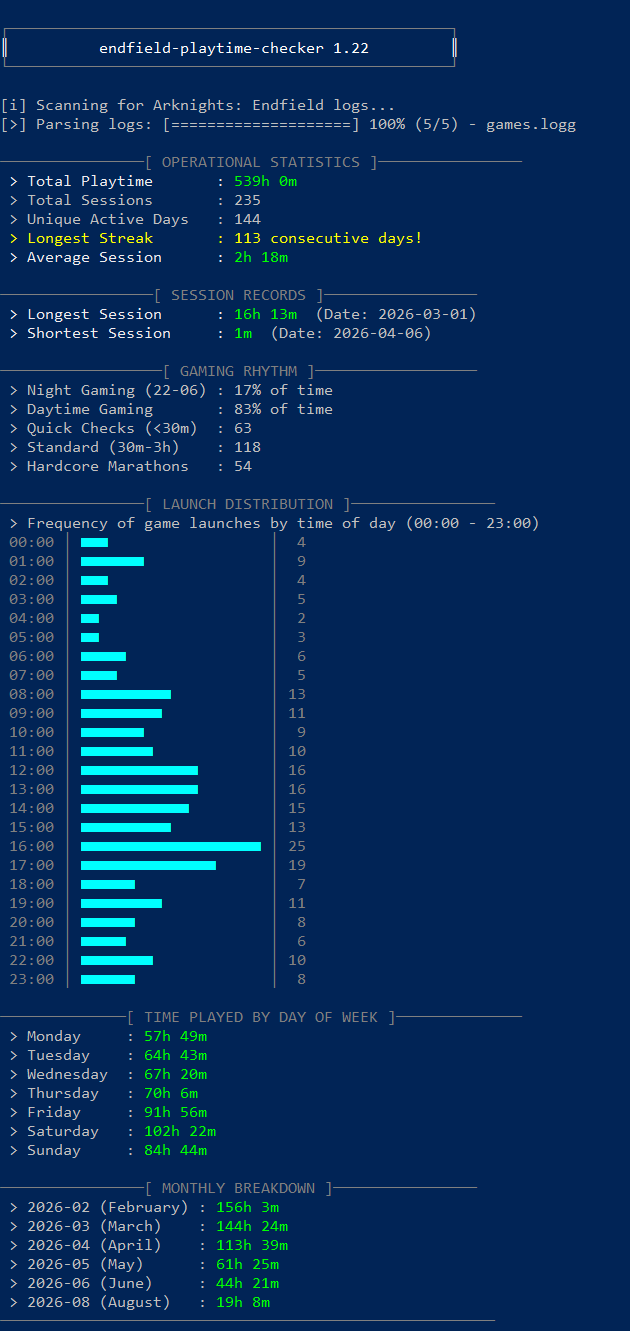
Task: Click the cyan bar for 01:00
Action: coord(112,561)
